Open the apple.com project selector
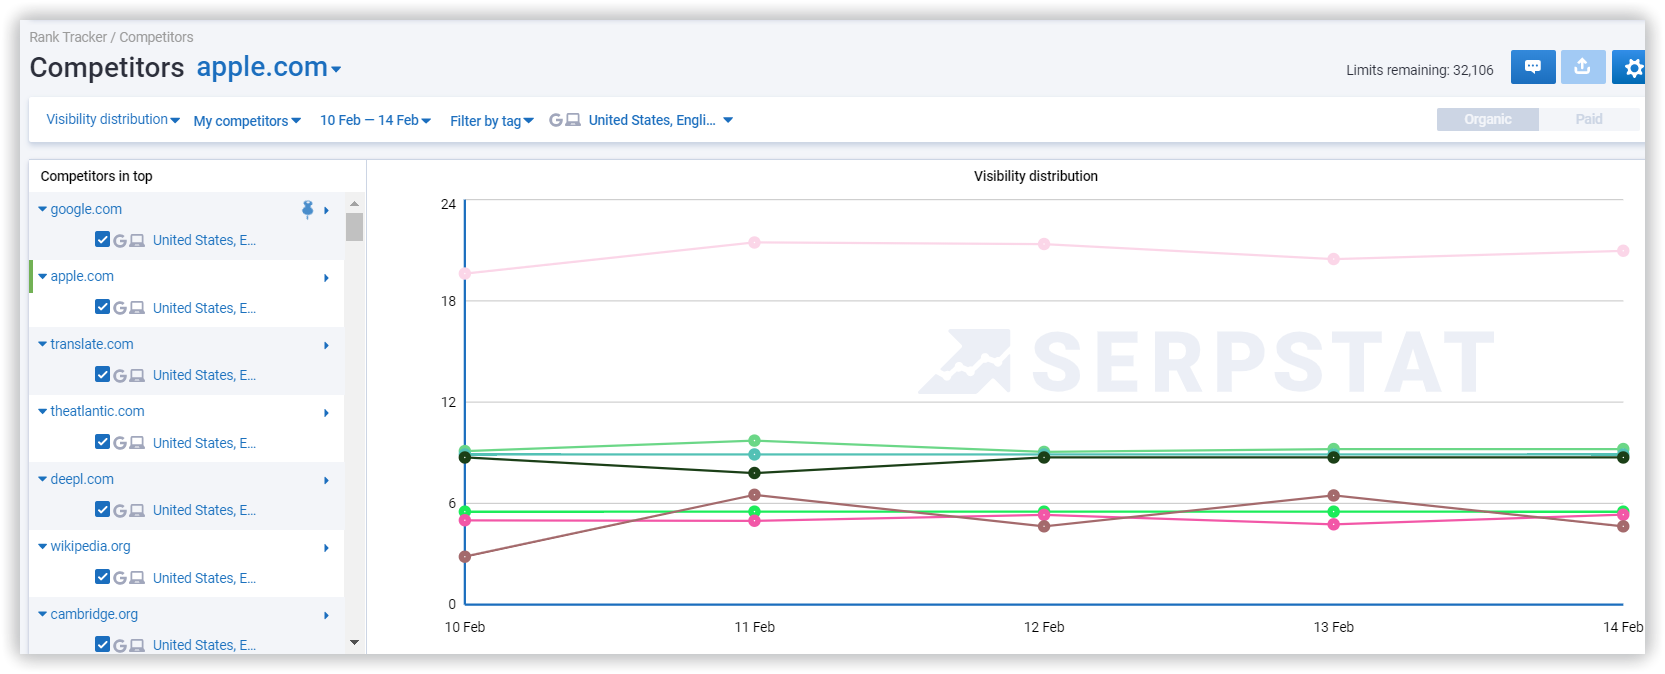Image resolution: width=1665 pixels, height=674 pixels. click(269, 67)
